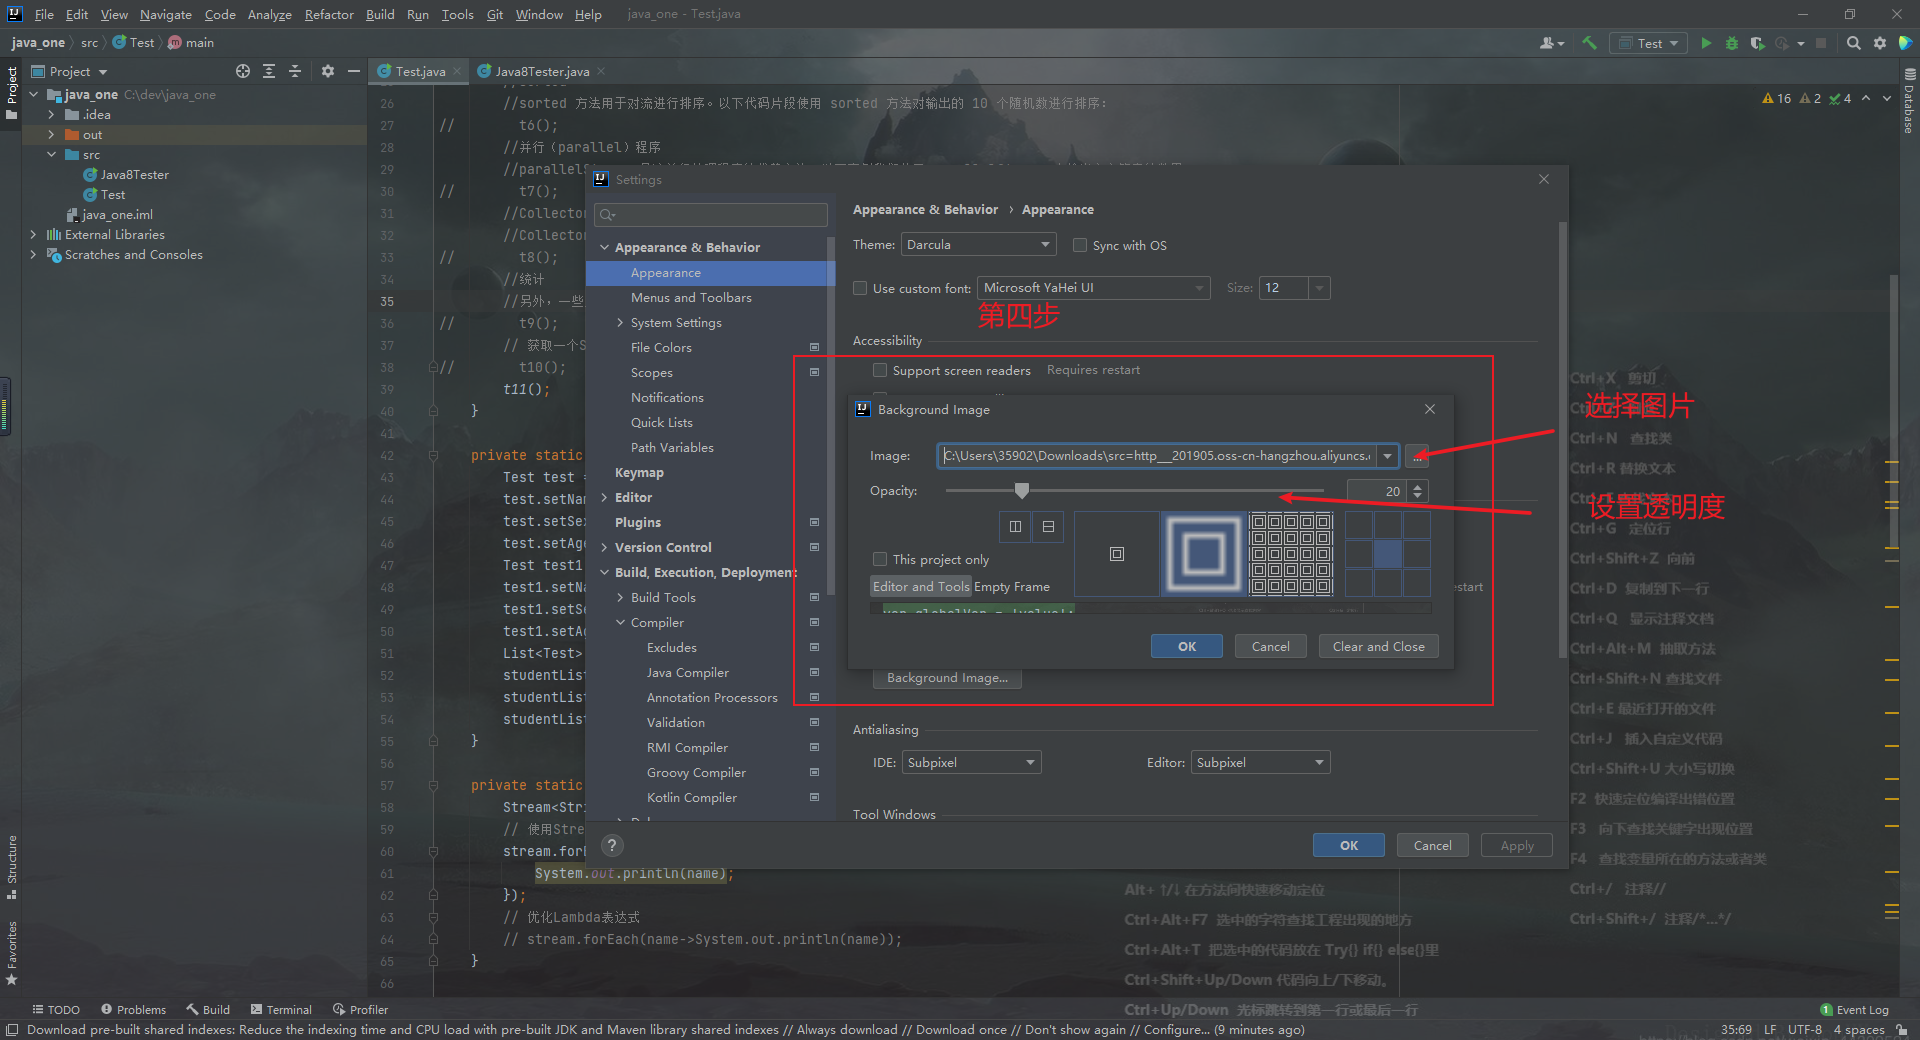Expand Version Control settings node
Viewport: 1920px width, 1040px height.
tap(605, 548)
